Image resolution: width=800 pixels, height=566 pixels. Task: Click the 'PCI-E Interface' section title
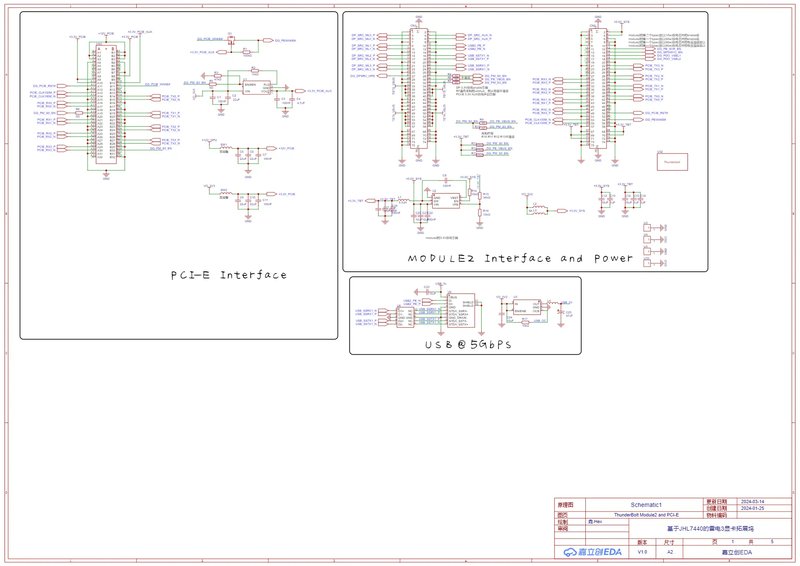(x=229, y=275)
